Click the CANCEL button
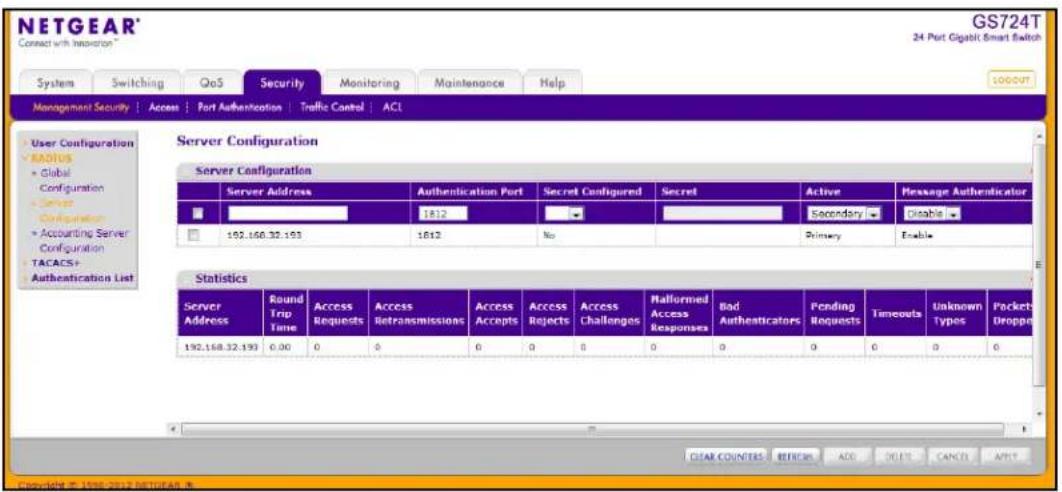Viewport: 1062px width, 492px height. [x=952, y=456]
